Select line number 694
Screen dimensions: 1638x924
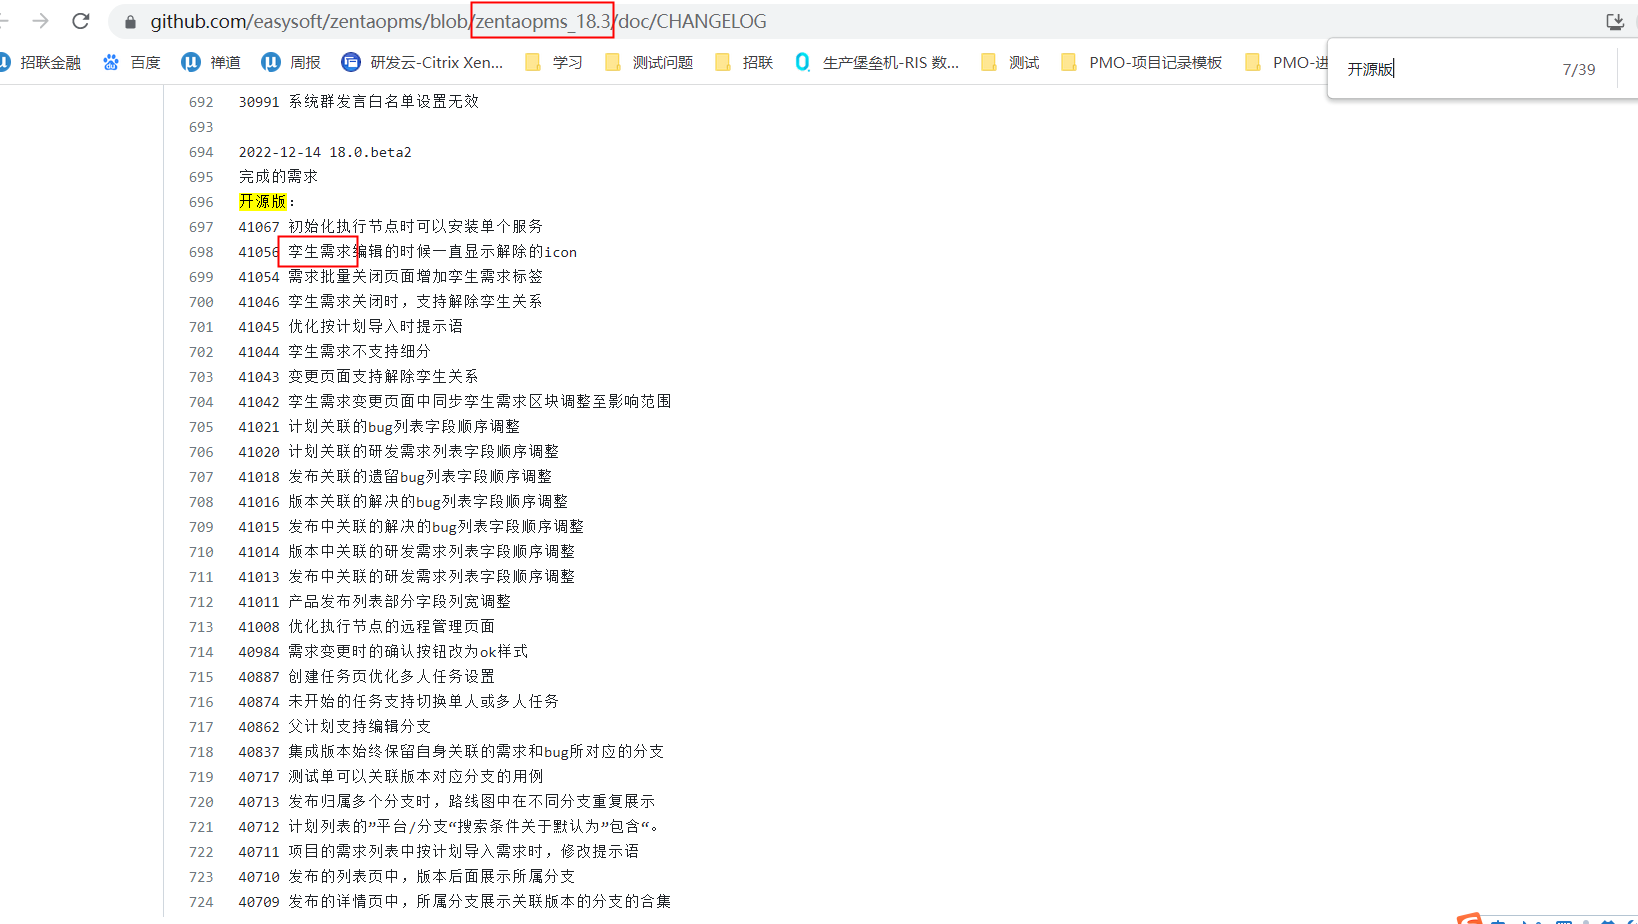[x=201, y=152]
